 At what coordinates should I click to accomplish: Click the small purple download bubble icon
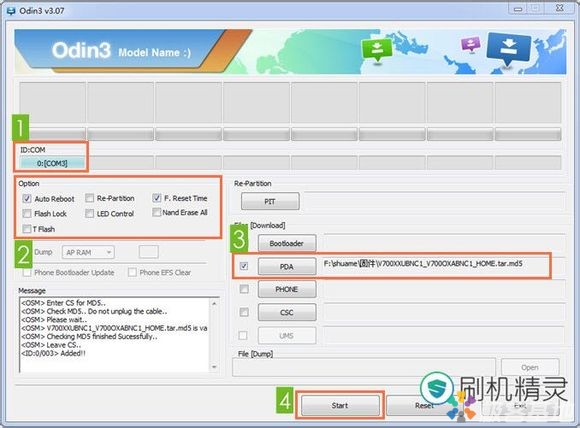(x=470, y=44)
